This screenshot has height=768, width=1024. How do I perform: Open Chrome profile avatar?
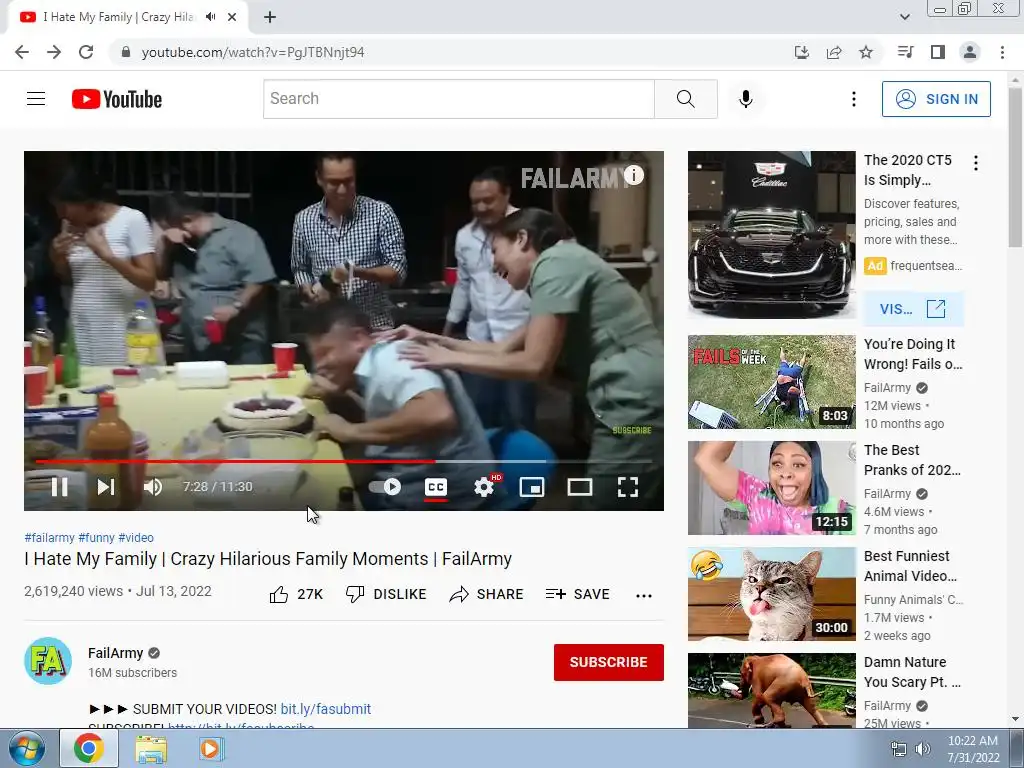pyautogui.click(x=970, y=52)
